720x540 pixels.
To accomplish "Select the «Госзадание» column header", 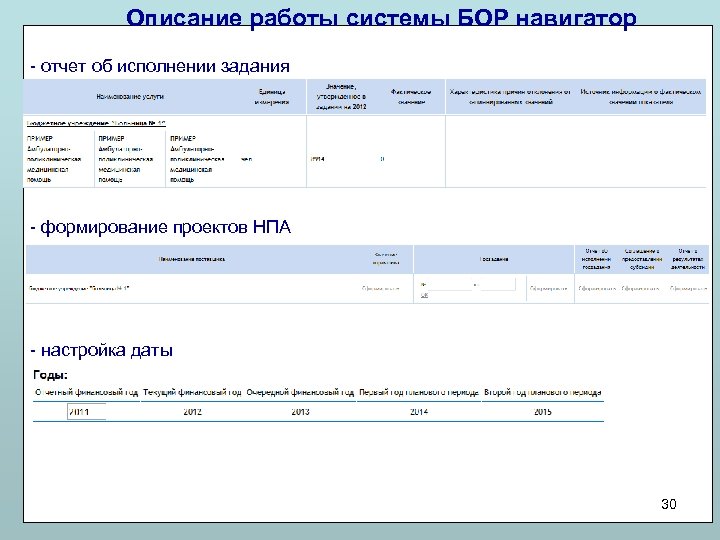I will click(x=494, y=259).
